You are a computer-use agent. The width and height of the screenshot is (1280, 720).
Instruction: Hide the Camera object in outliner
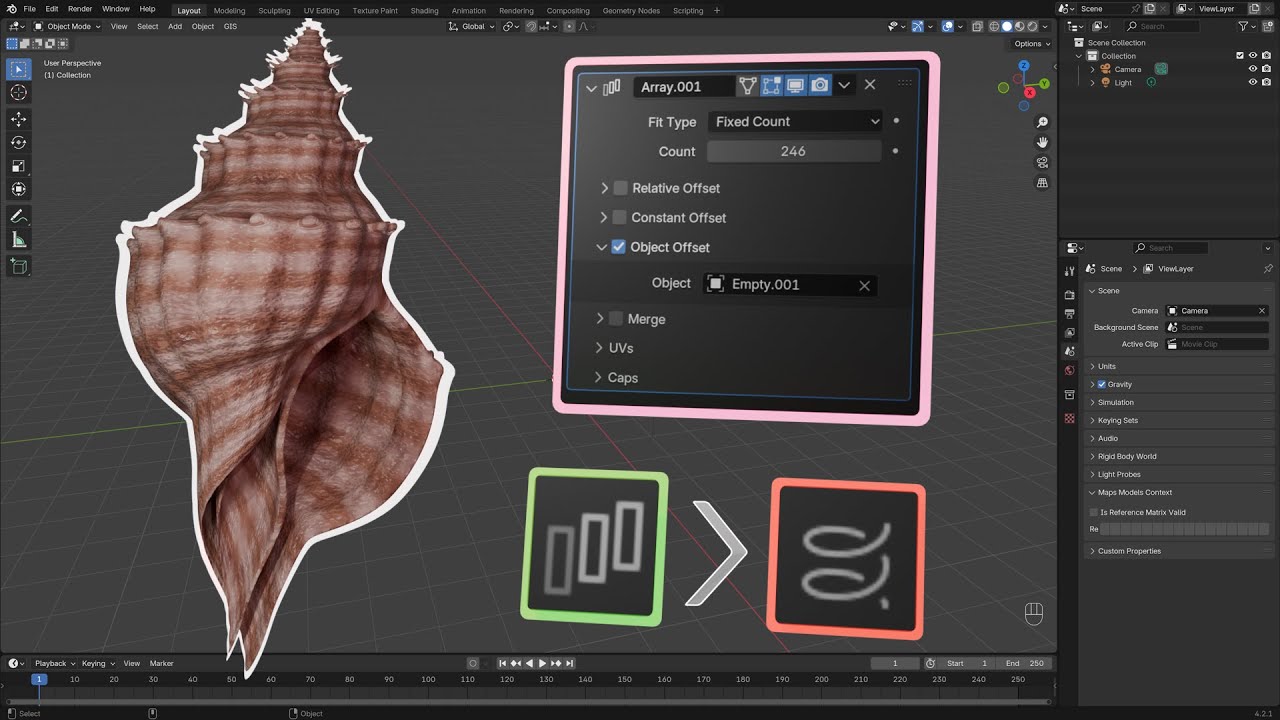click(x=1252, y=69)
